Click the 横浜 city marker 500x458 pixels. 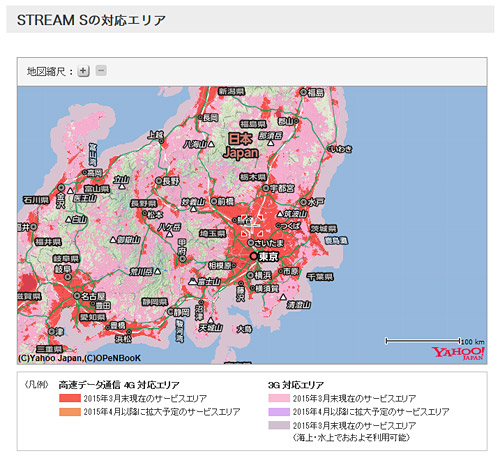(x=251, y=275)
